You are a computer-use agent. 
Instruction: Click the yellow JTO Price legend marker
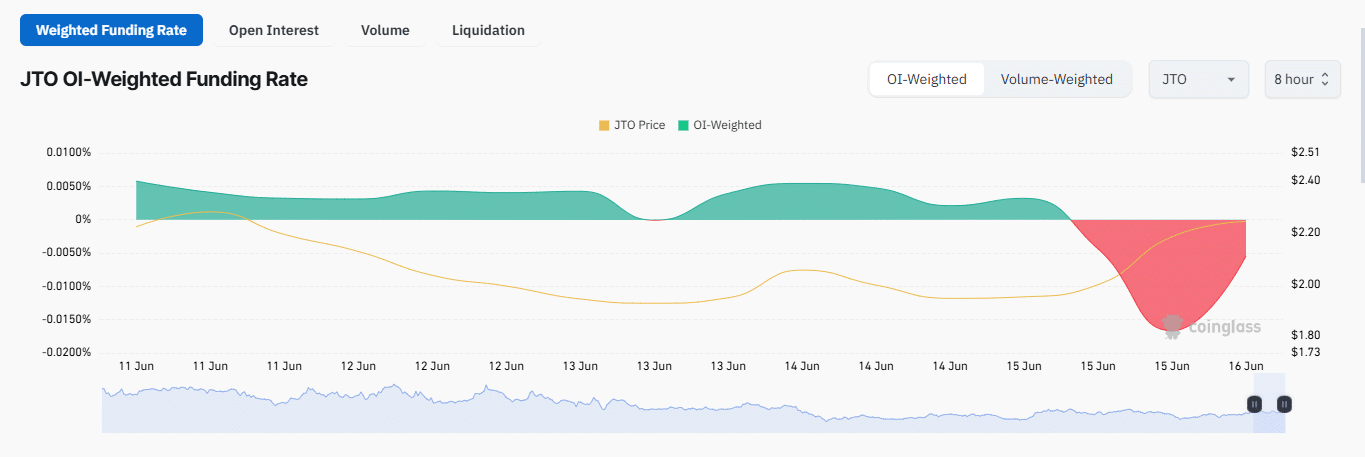[x=603, y=126]
